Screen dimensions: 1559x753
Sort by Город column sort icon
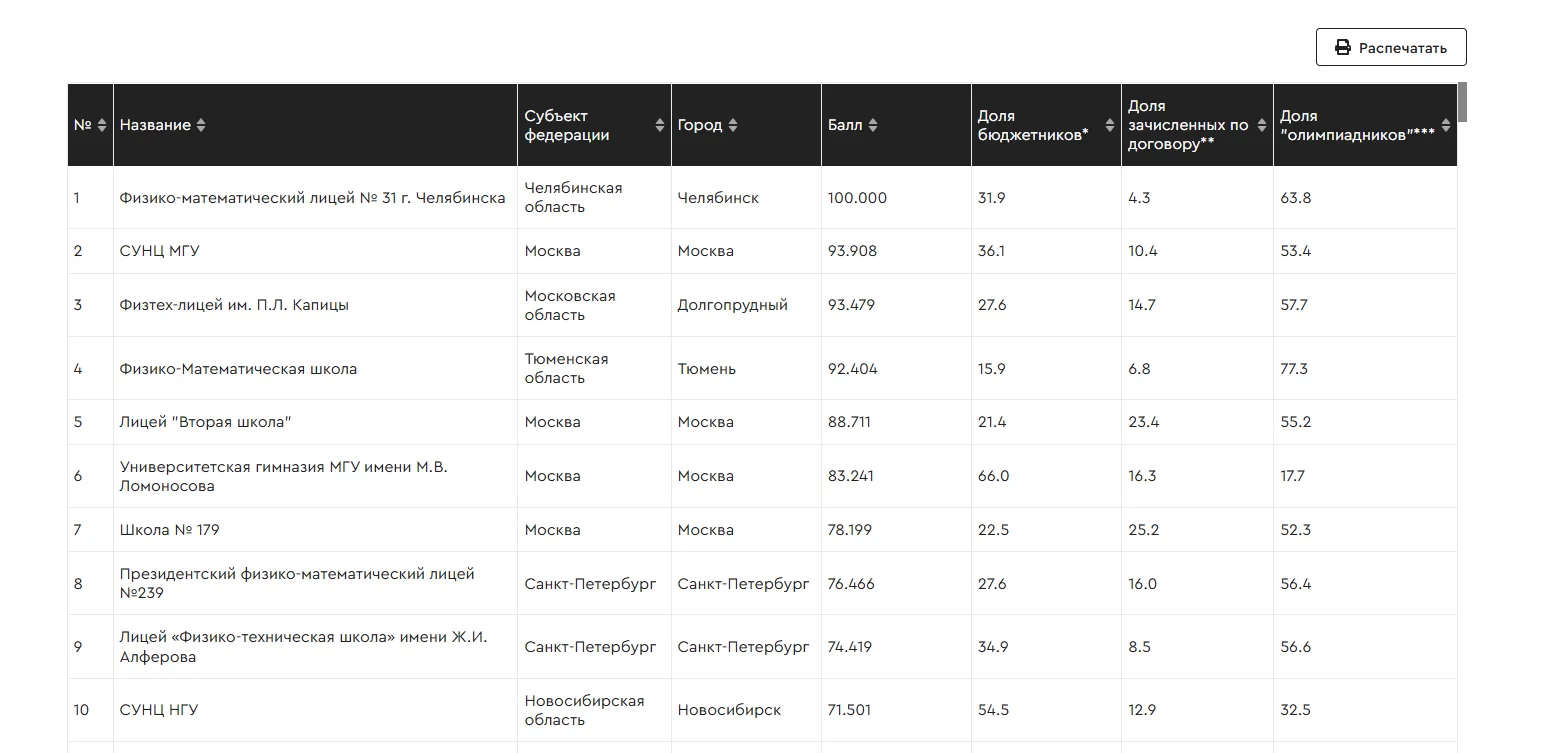click(x=733, y=125)
